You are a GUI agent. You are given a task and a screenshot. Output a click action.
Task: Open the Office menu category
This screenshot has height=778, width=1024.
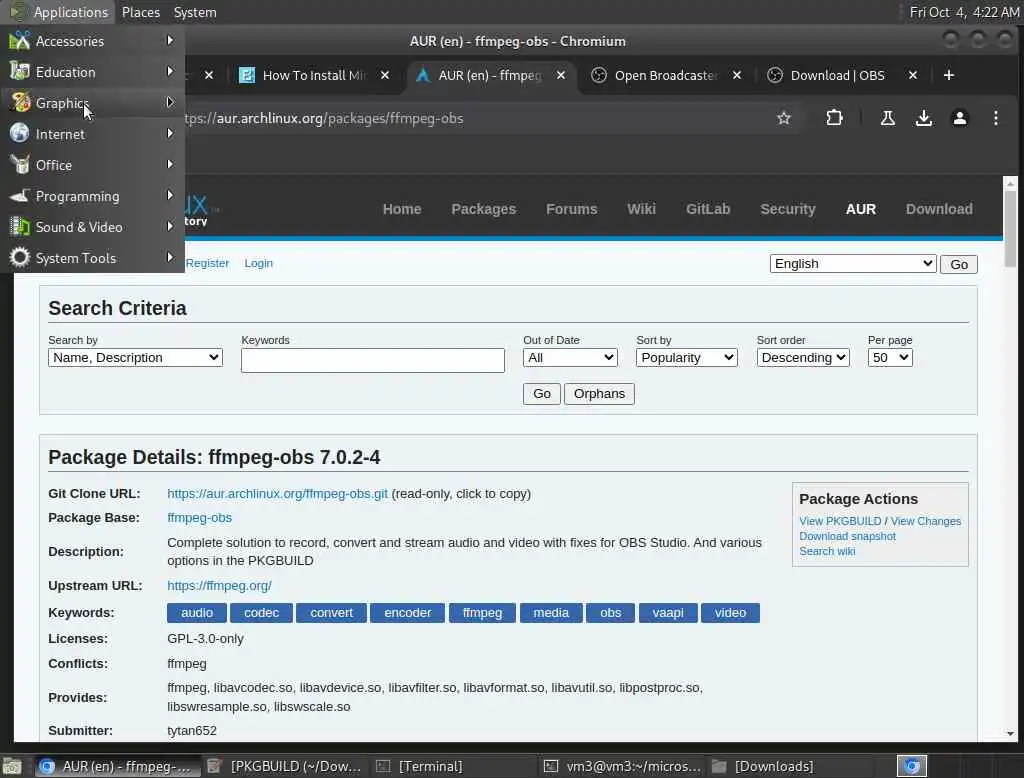click(x=92, y=165)
